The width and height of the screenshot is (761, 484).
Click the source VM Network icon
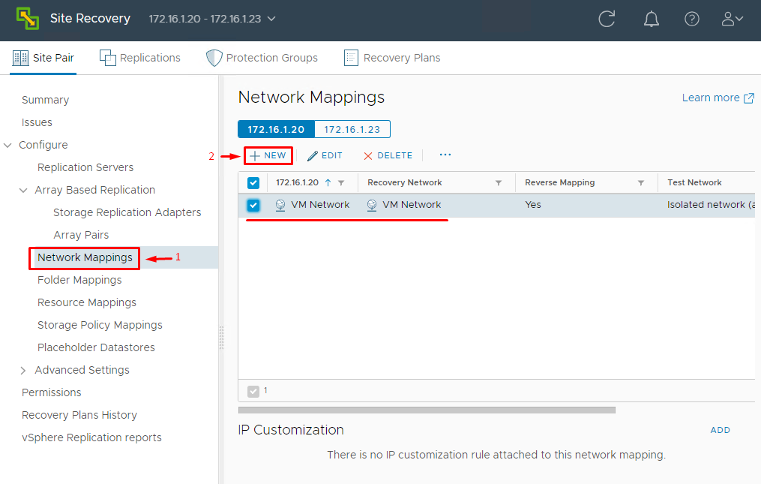[x=281, y=205]
